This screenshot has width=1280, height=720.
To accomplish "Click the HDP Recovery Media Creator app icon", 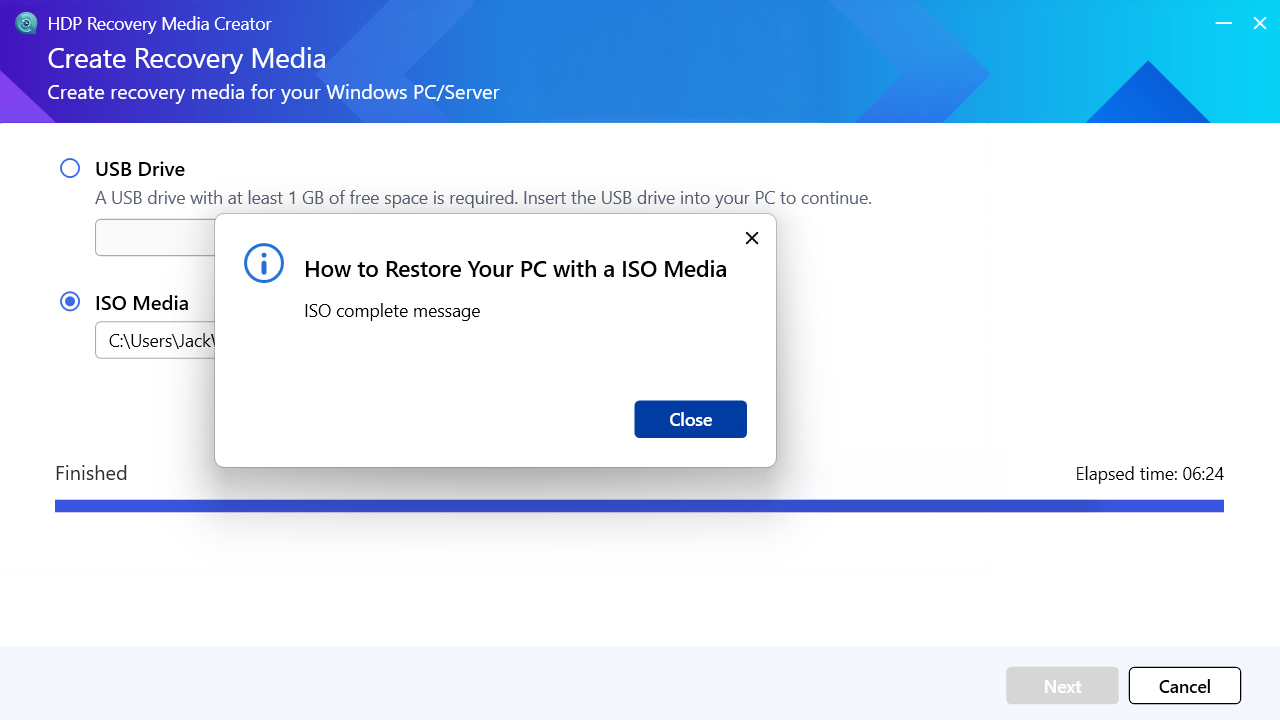I will 26,22.
